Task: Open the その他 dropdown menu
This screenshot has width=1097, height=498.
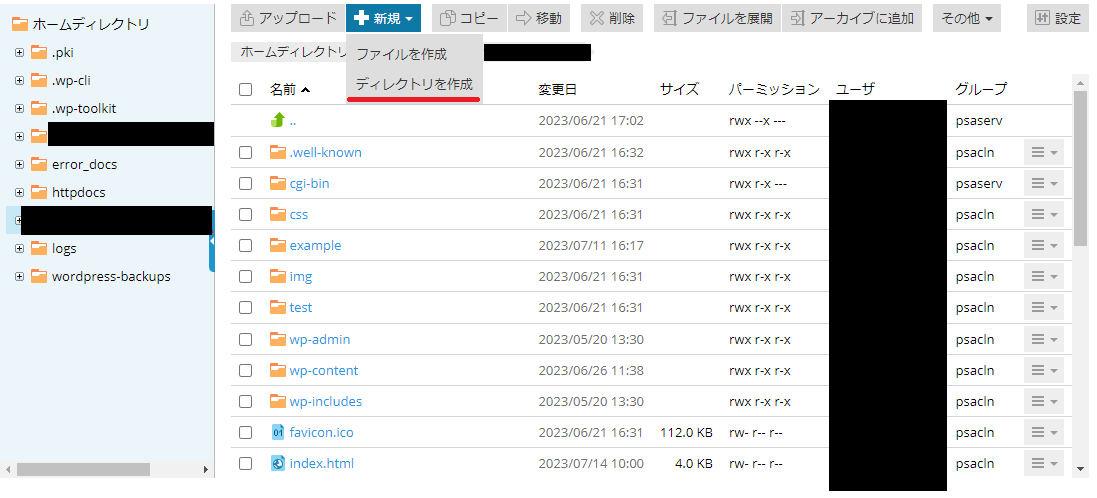Action: [966, 19]
